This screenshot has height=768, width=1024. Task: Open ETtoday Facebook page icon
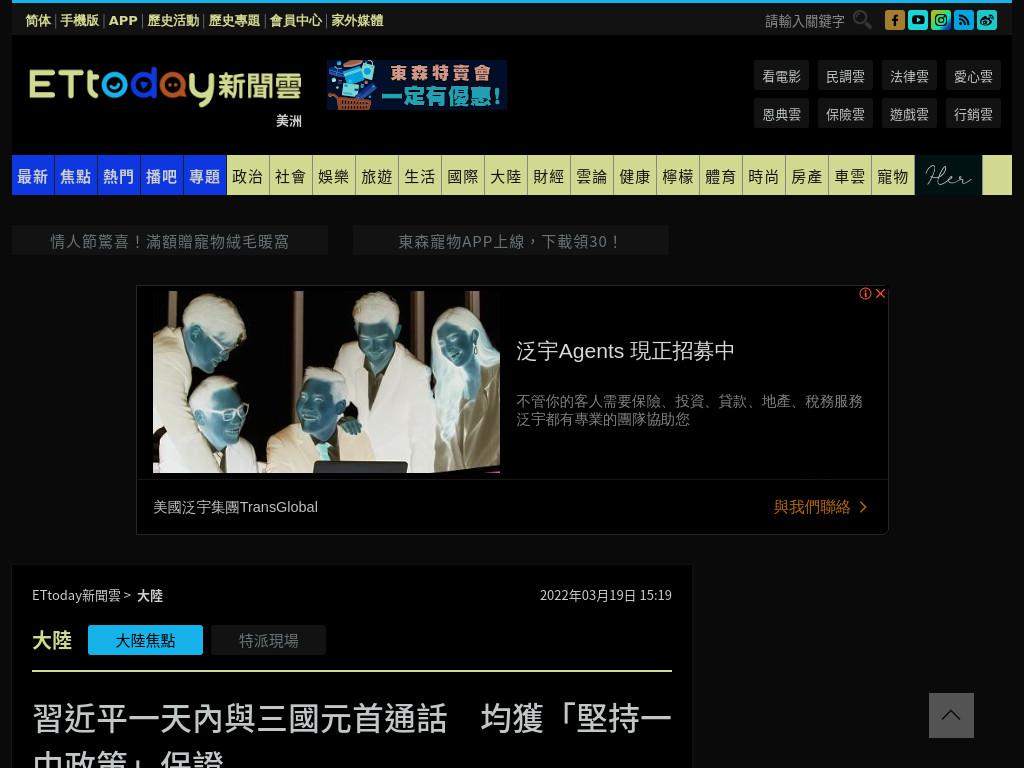[x=895, y=20]
